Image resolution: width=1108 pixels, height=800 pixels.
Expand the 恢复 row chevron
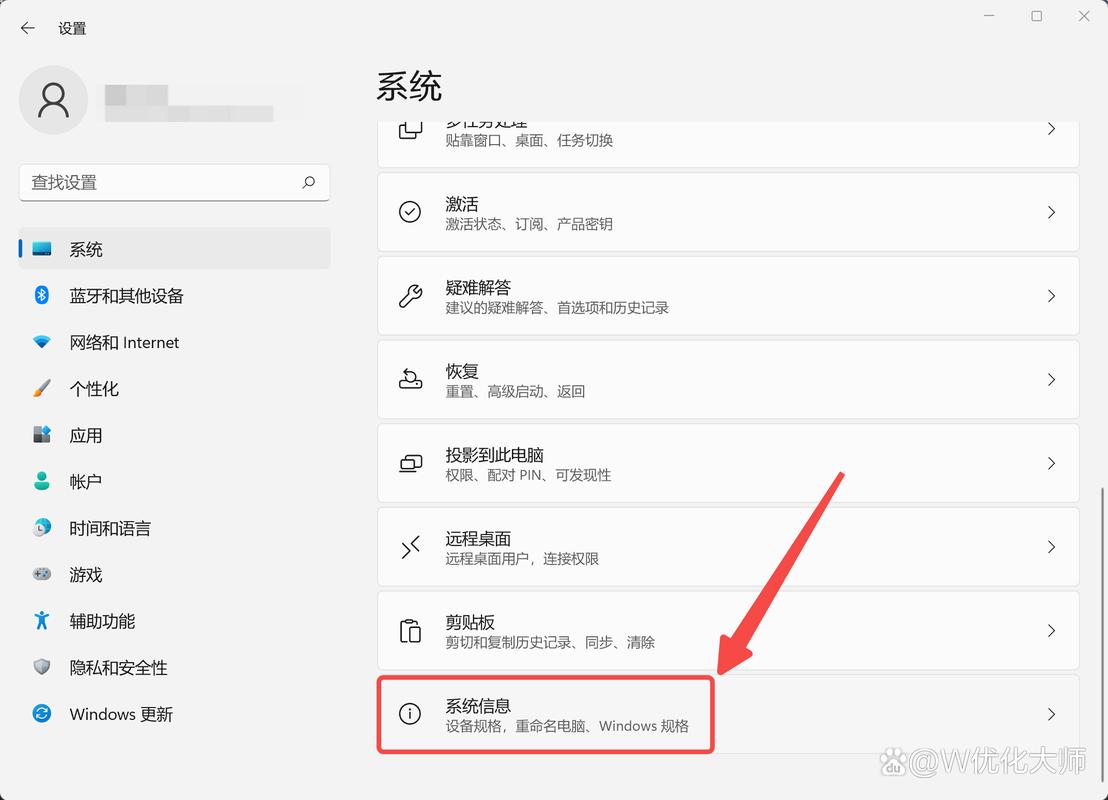1050,379
